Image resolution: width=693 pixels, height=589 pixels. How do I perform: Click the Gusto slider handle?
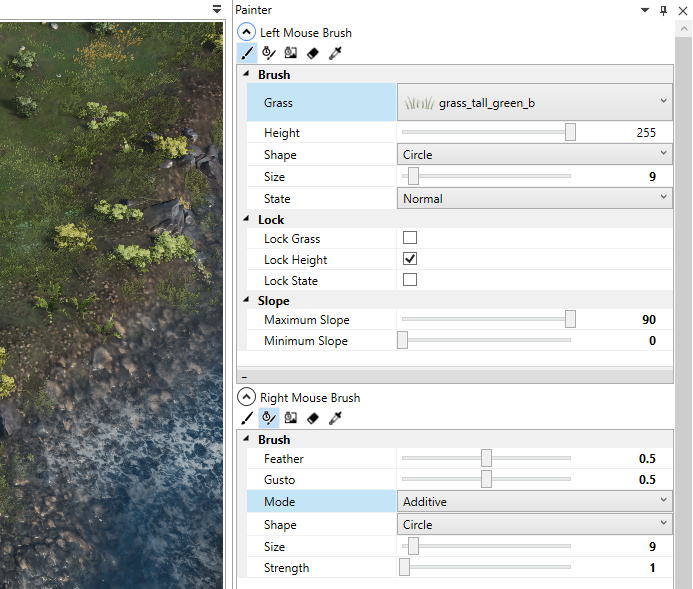point(486,479)
